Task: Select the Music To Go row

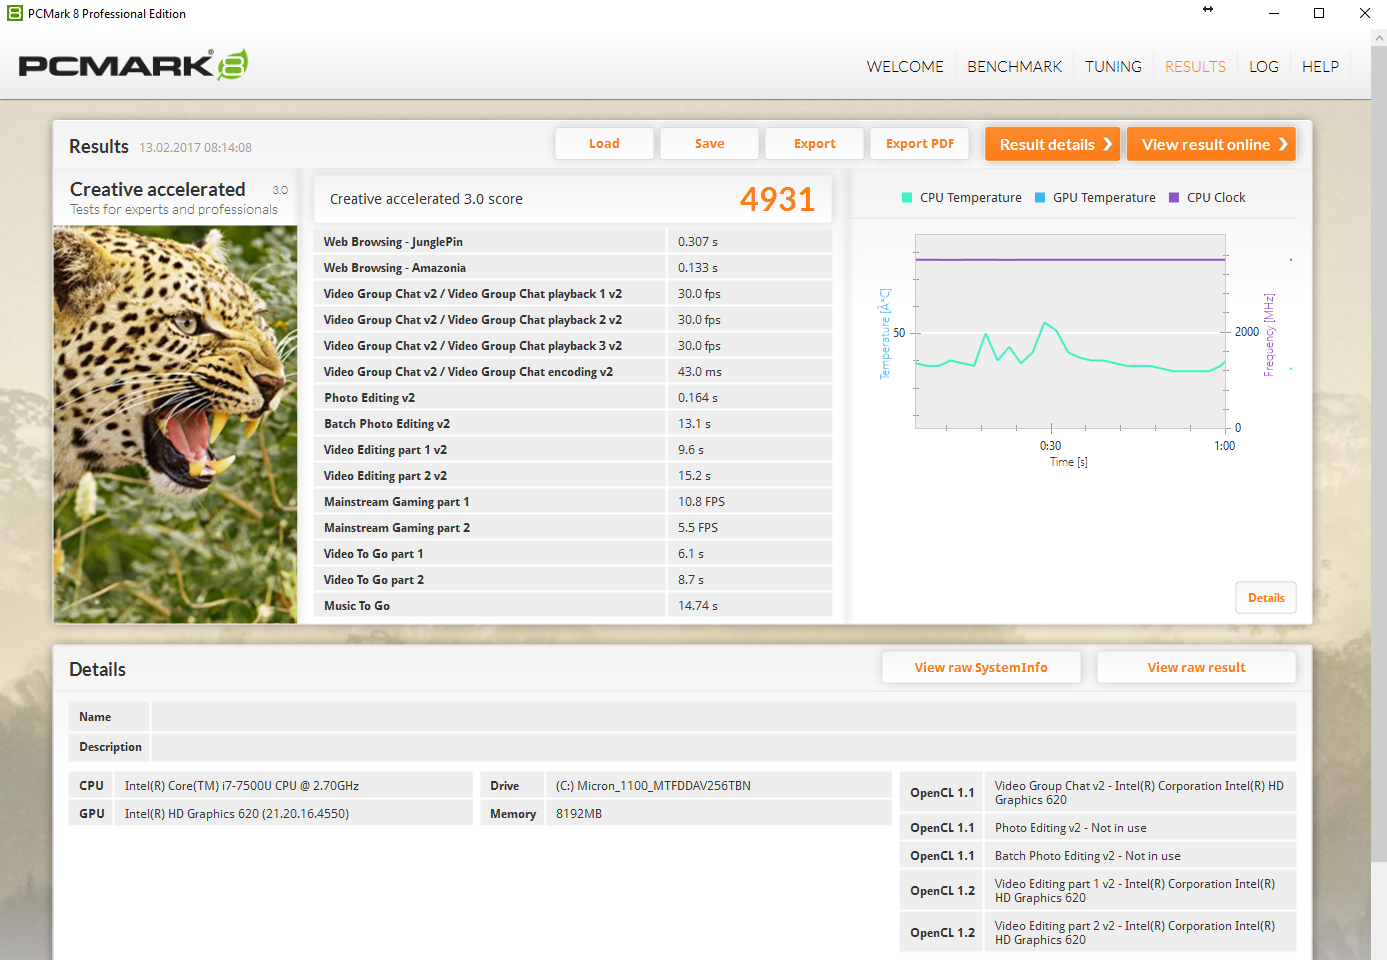Action: tap(573, 606)
